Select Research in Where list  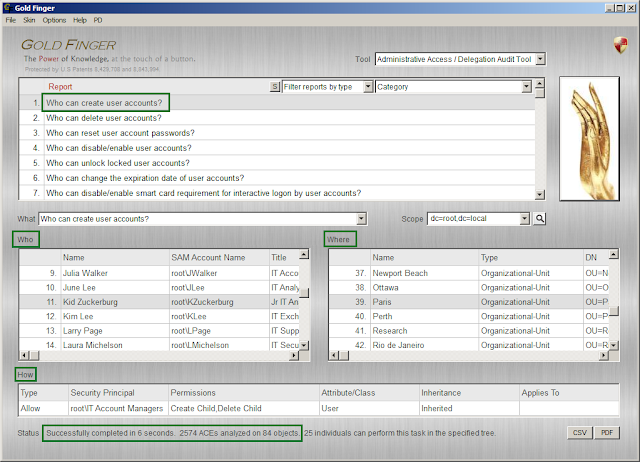coord(469,331)
